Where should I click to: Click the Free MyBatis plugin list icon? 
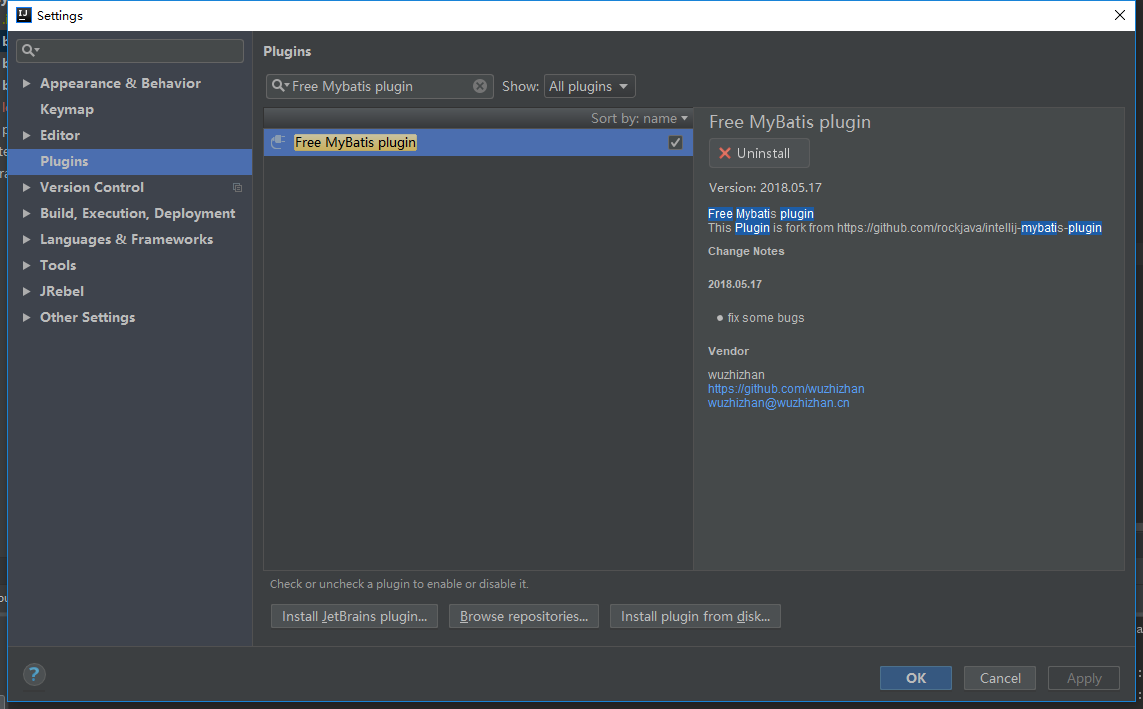[x=278, y=142]
